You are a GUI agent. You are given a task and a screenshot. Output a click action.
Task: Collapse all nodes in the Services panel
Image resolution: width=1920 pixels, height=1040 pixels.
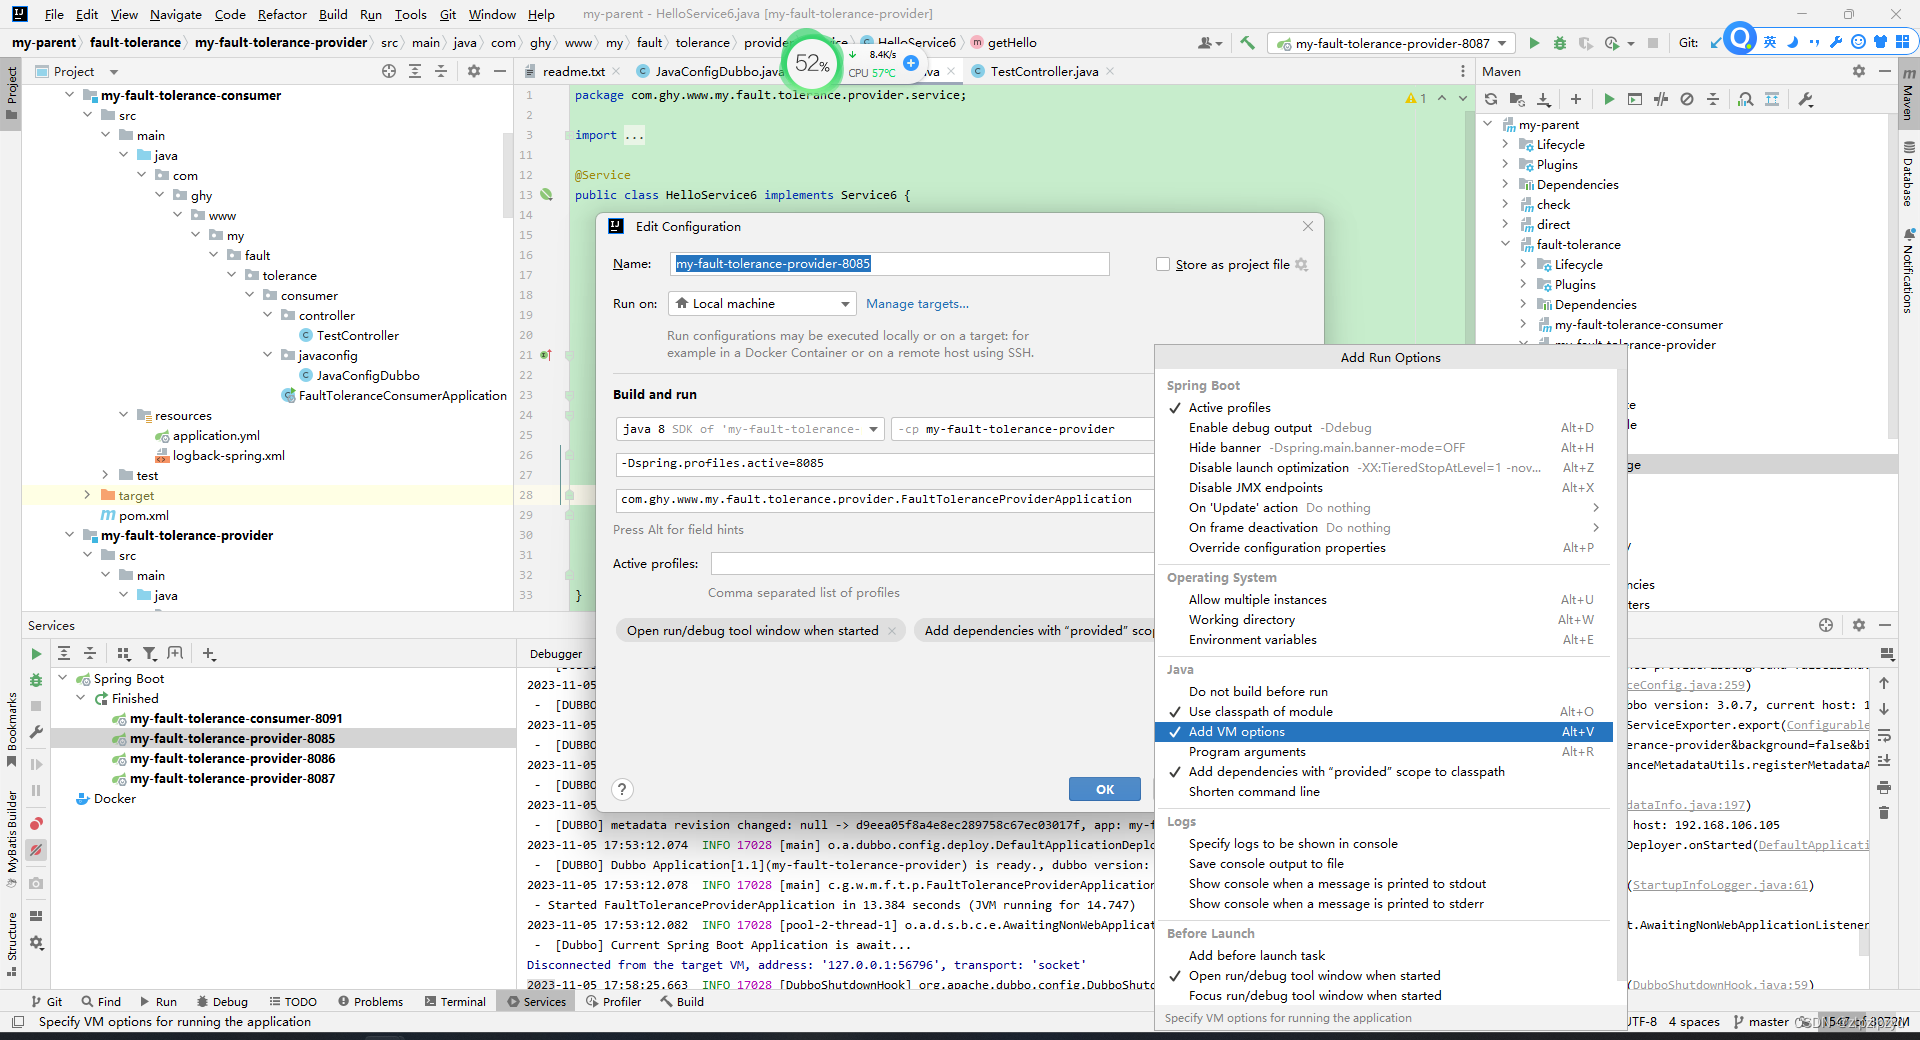coord(89,653)
